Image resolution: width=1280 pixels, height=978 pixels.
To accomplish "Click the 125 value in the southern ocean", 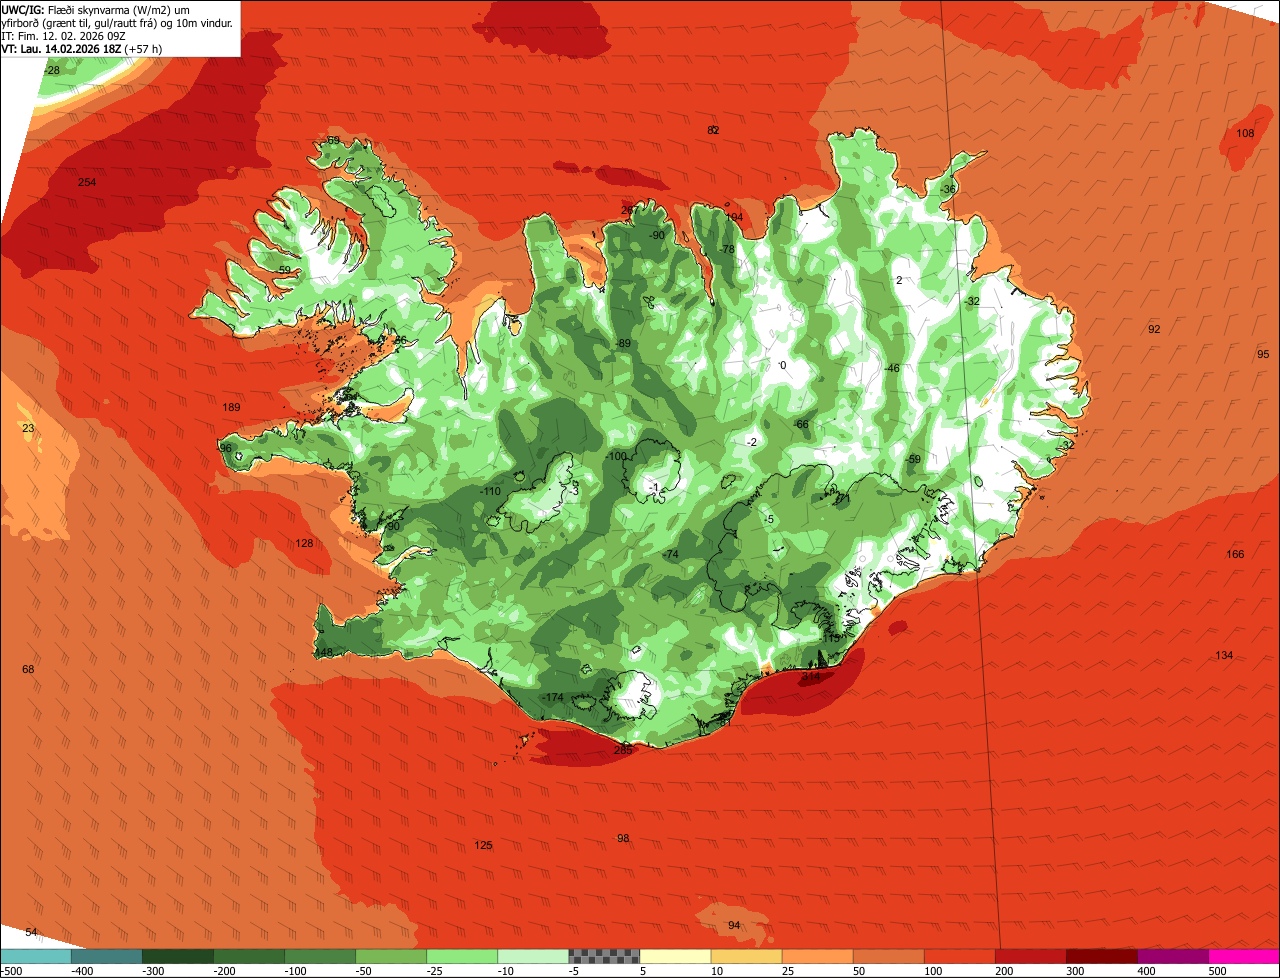I will click(483, 845).
